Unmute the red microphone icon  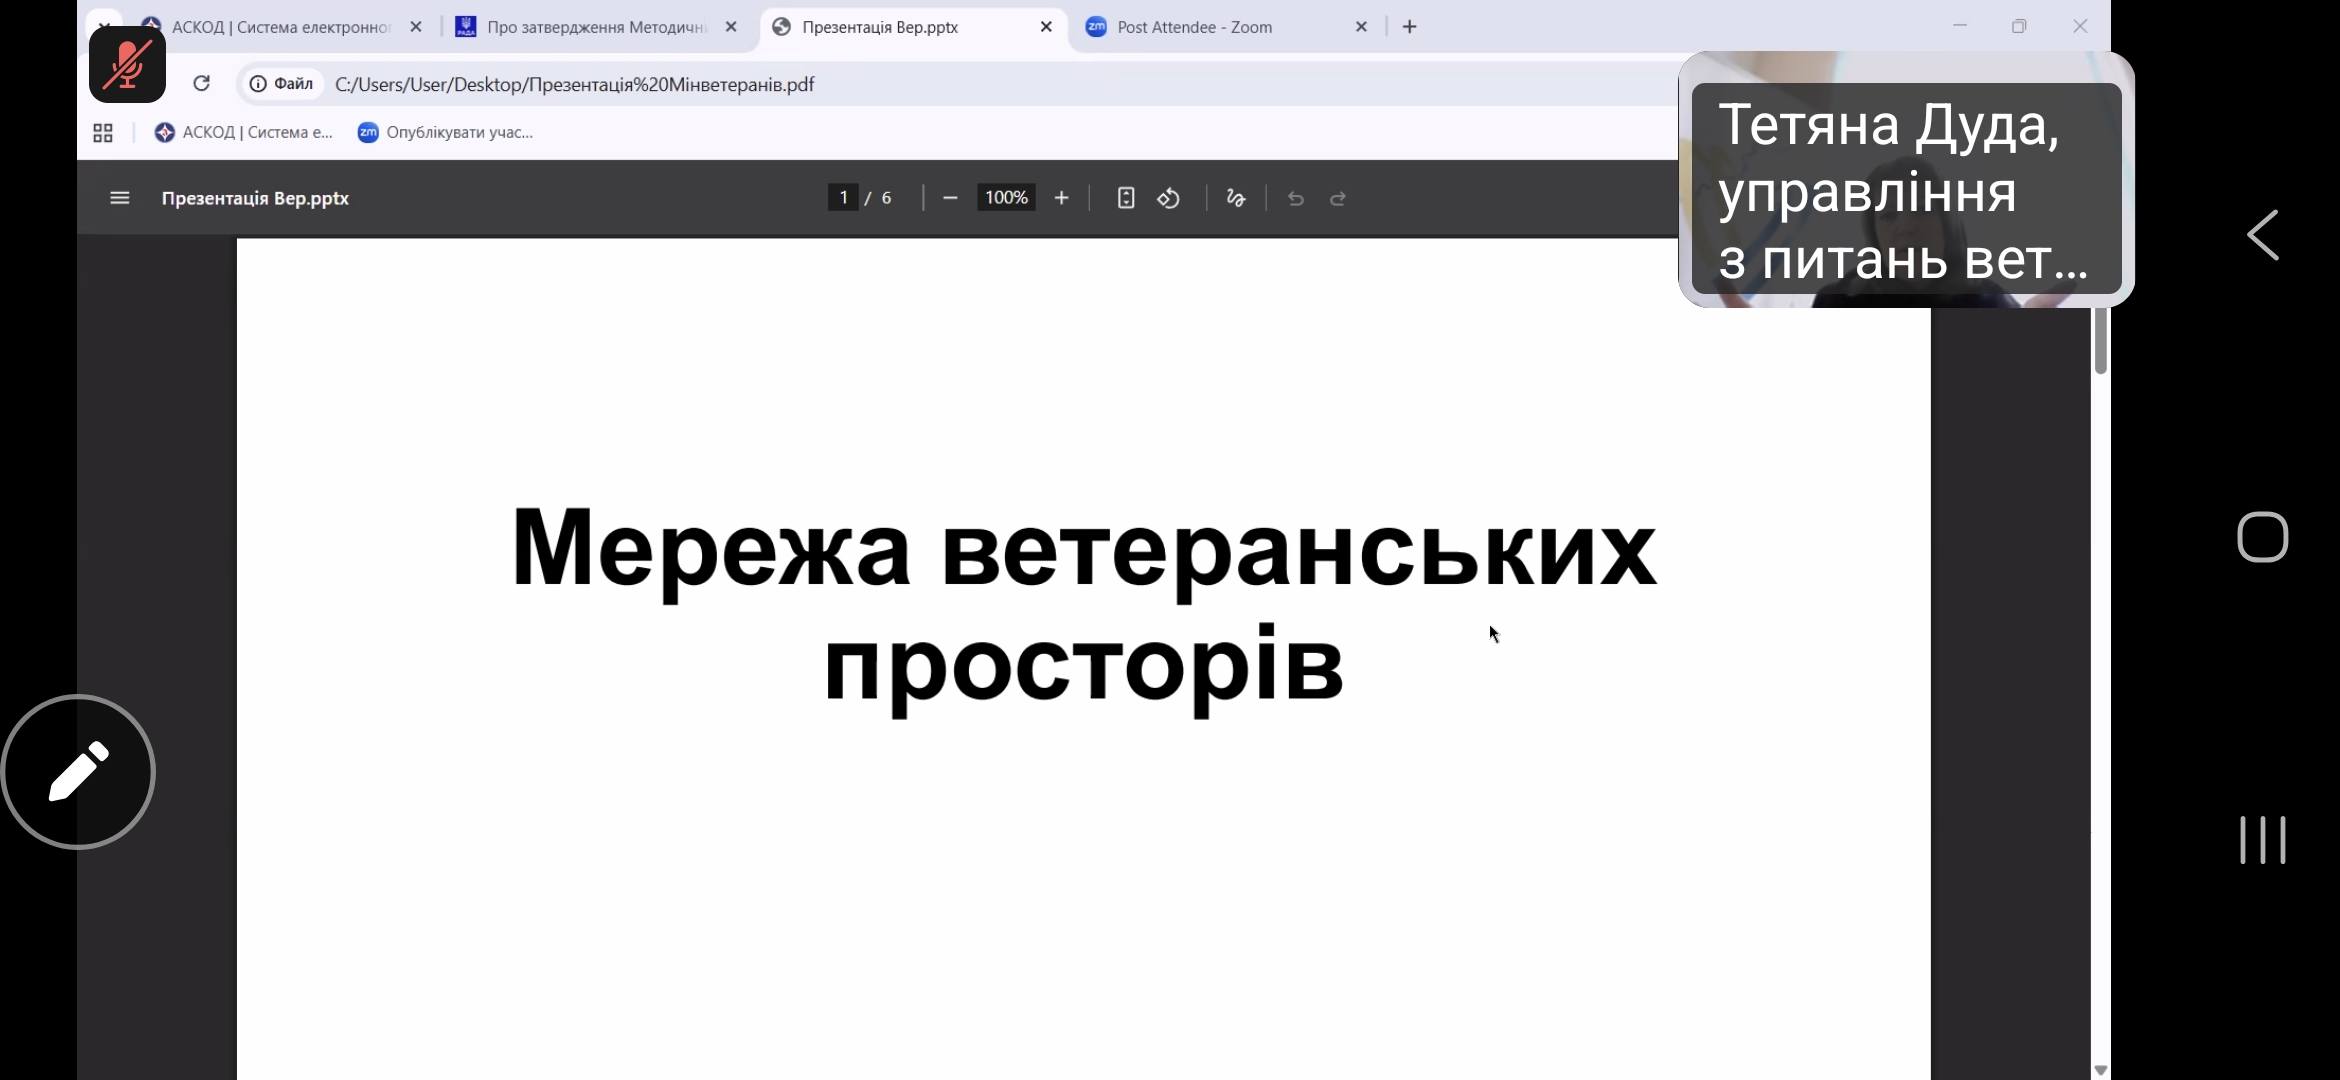(x=127, y=65)
